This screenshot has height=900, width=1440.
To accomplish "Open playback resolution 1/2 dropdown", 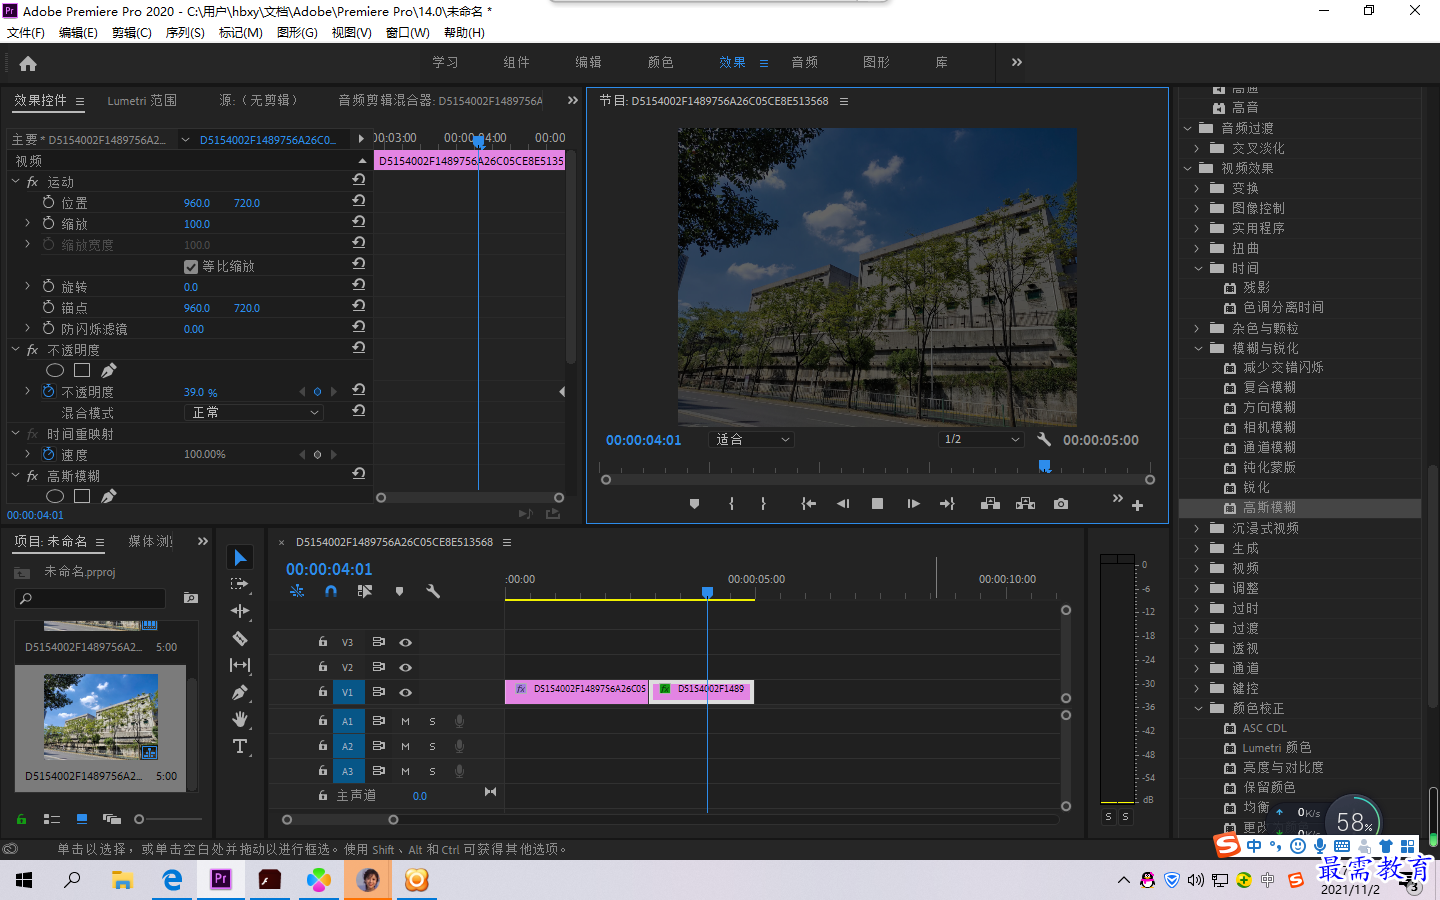I will click(982, 439).
